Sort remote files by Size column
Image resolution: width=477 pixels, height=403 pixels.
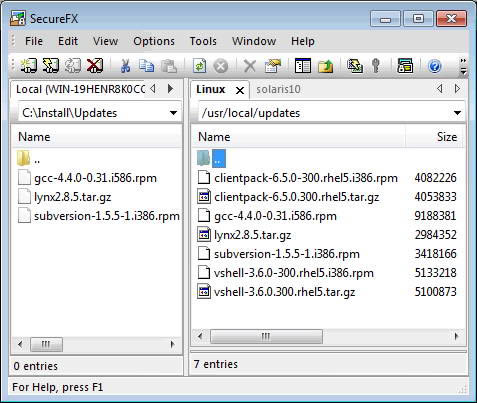[x=434, y=137]
